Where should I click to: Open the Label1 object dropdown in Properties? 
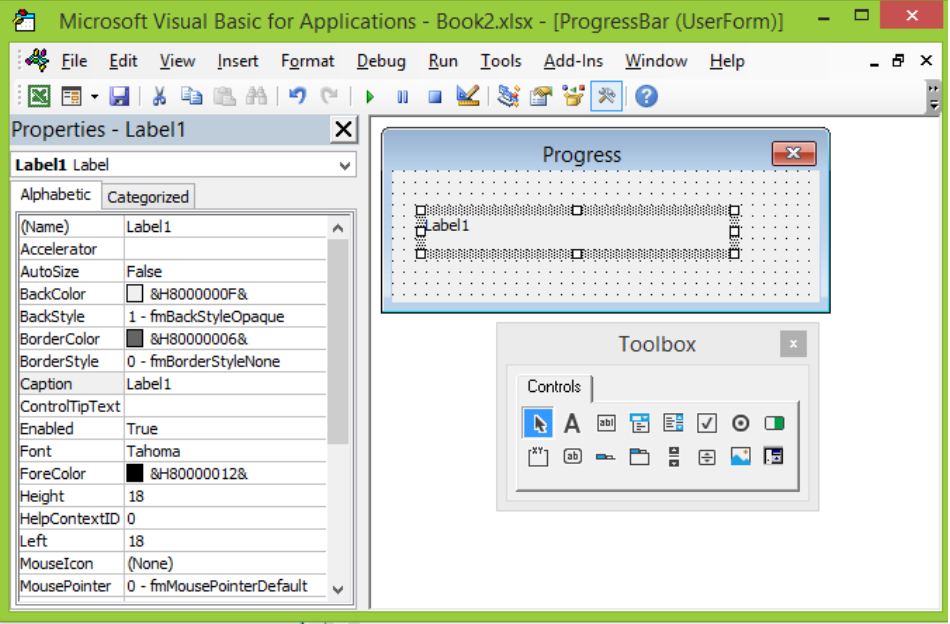click(345, 165)
